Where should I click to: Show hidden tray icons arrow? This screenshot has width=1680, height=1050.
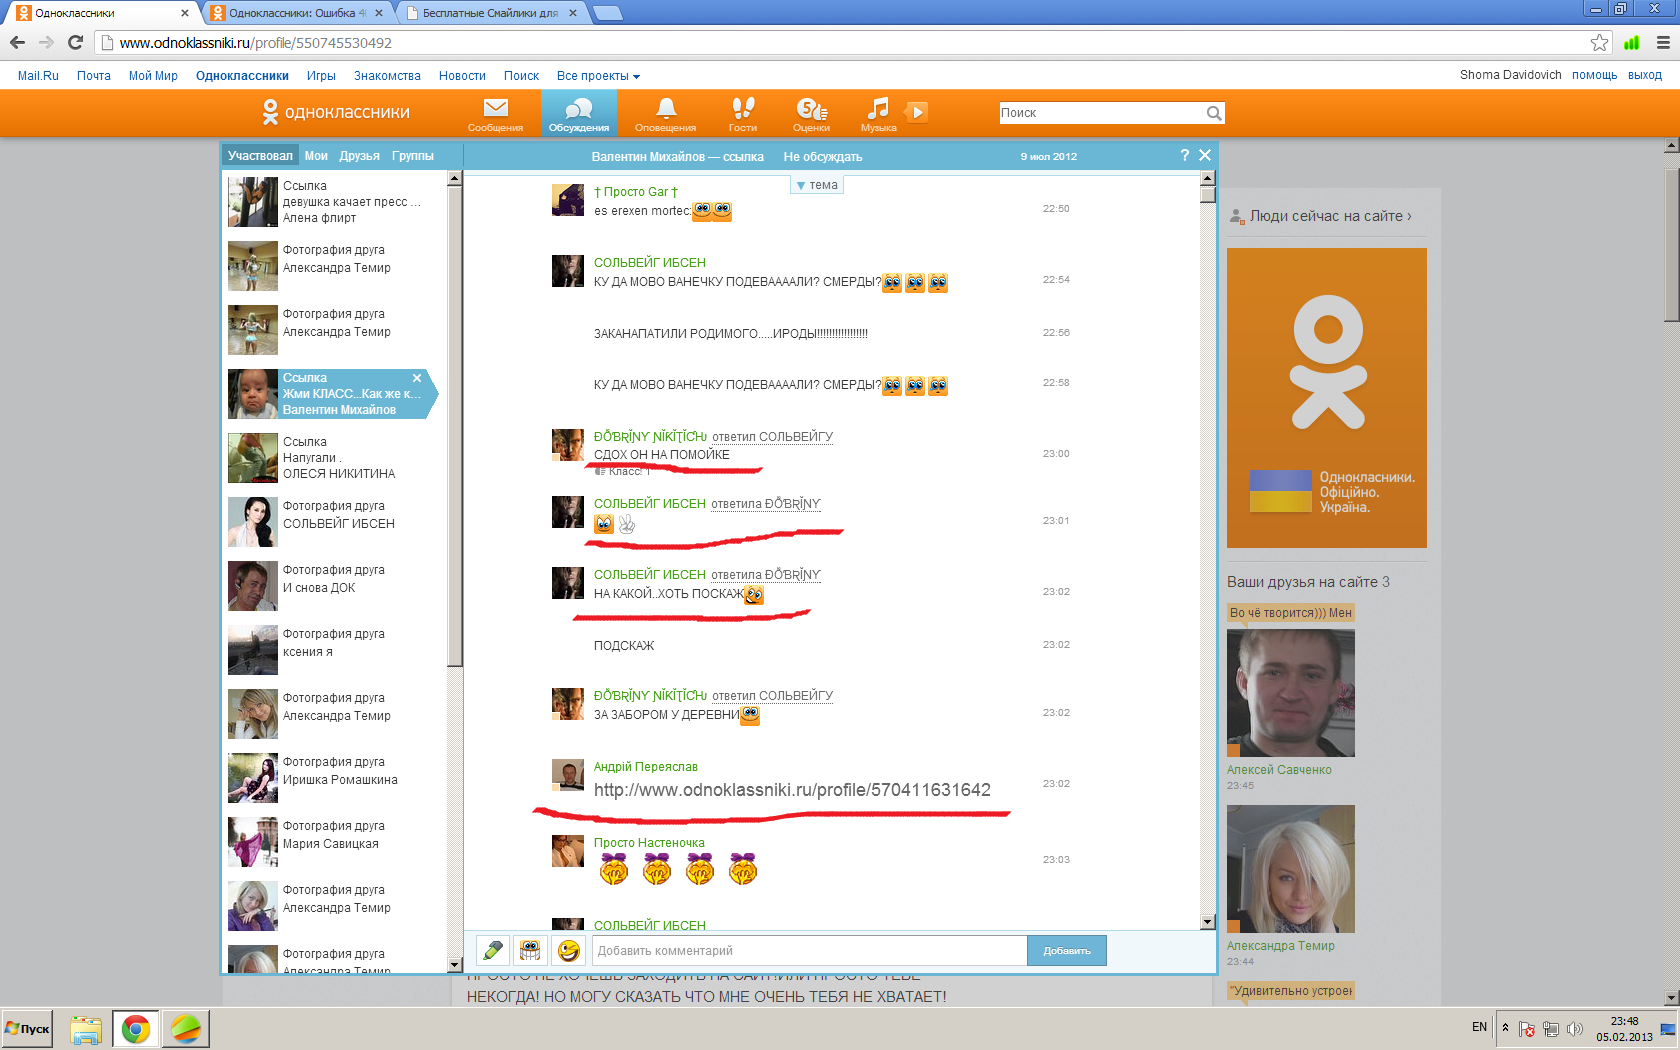(1505, 1028)
